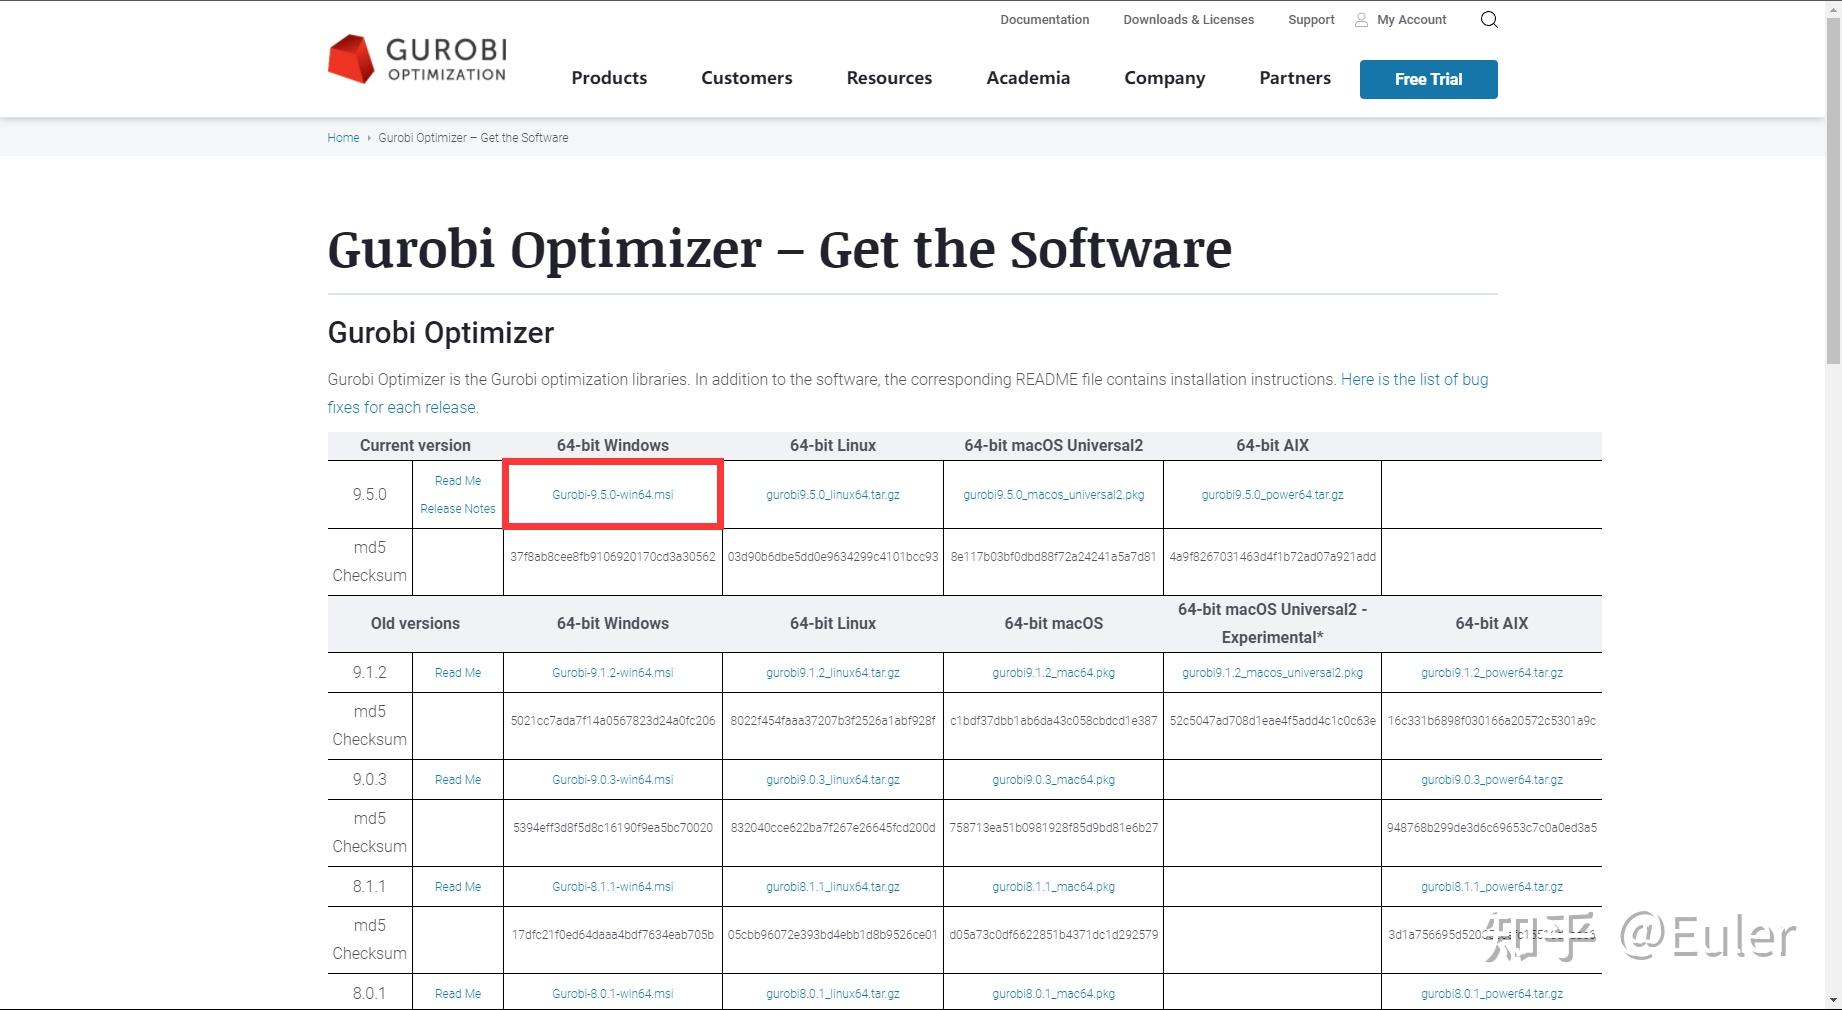Download gurobi8.1.1_linux64.tar.gz
Viewport: 1842px width, 1010px height.
coord(833,887)
